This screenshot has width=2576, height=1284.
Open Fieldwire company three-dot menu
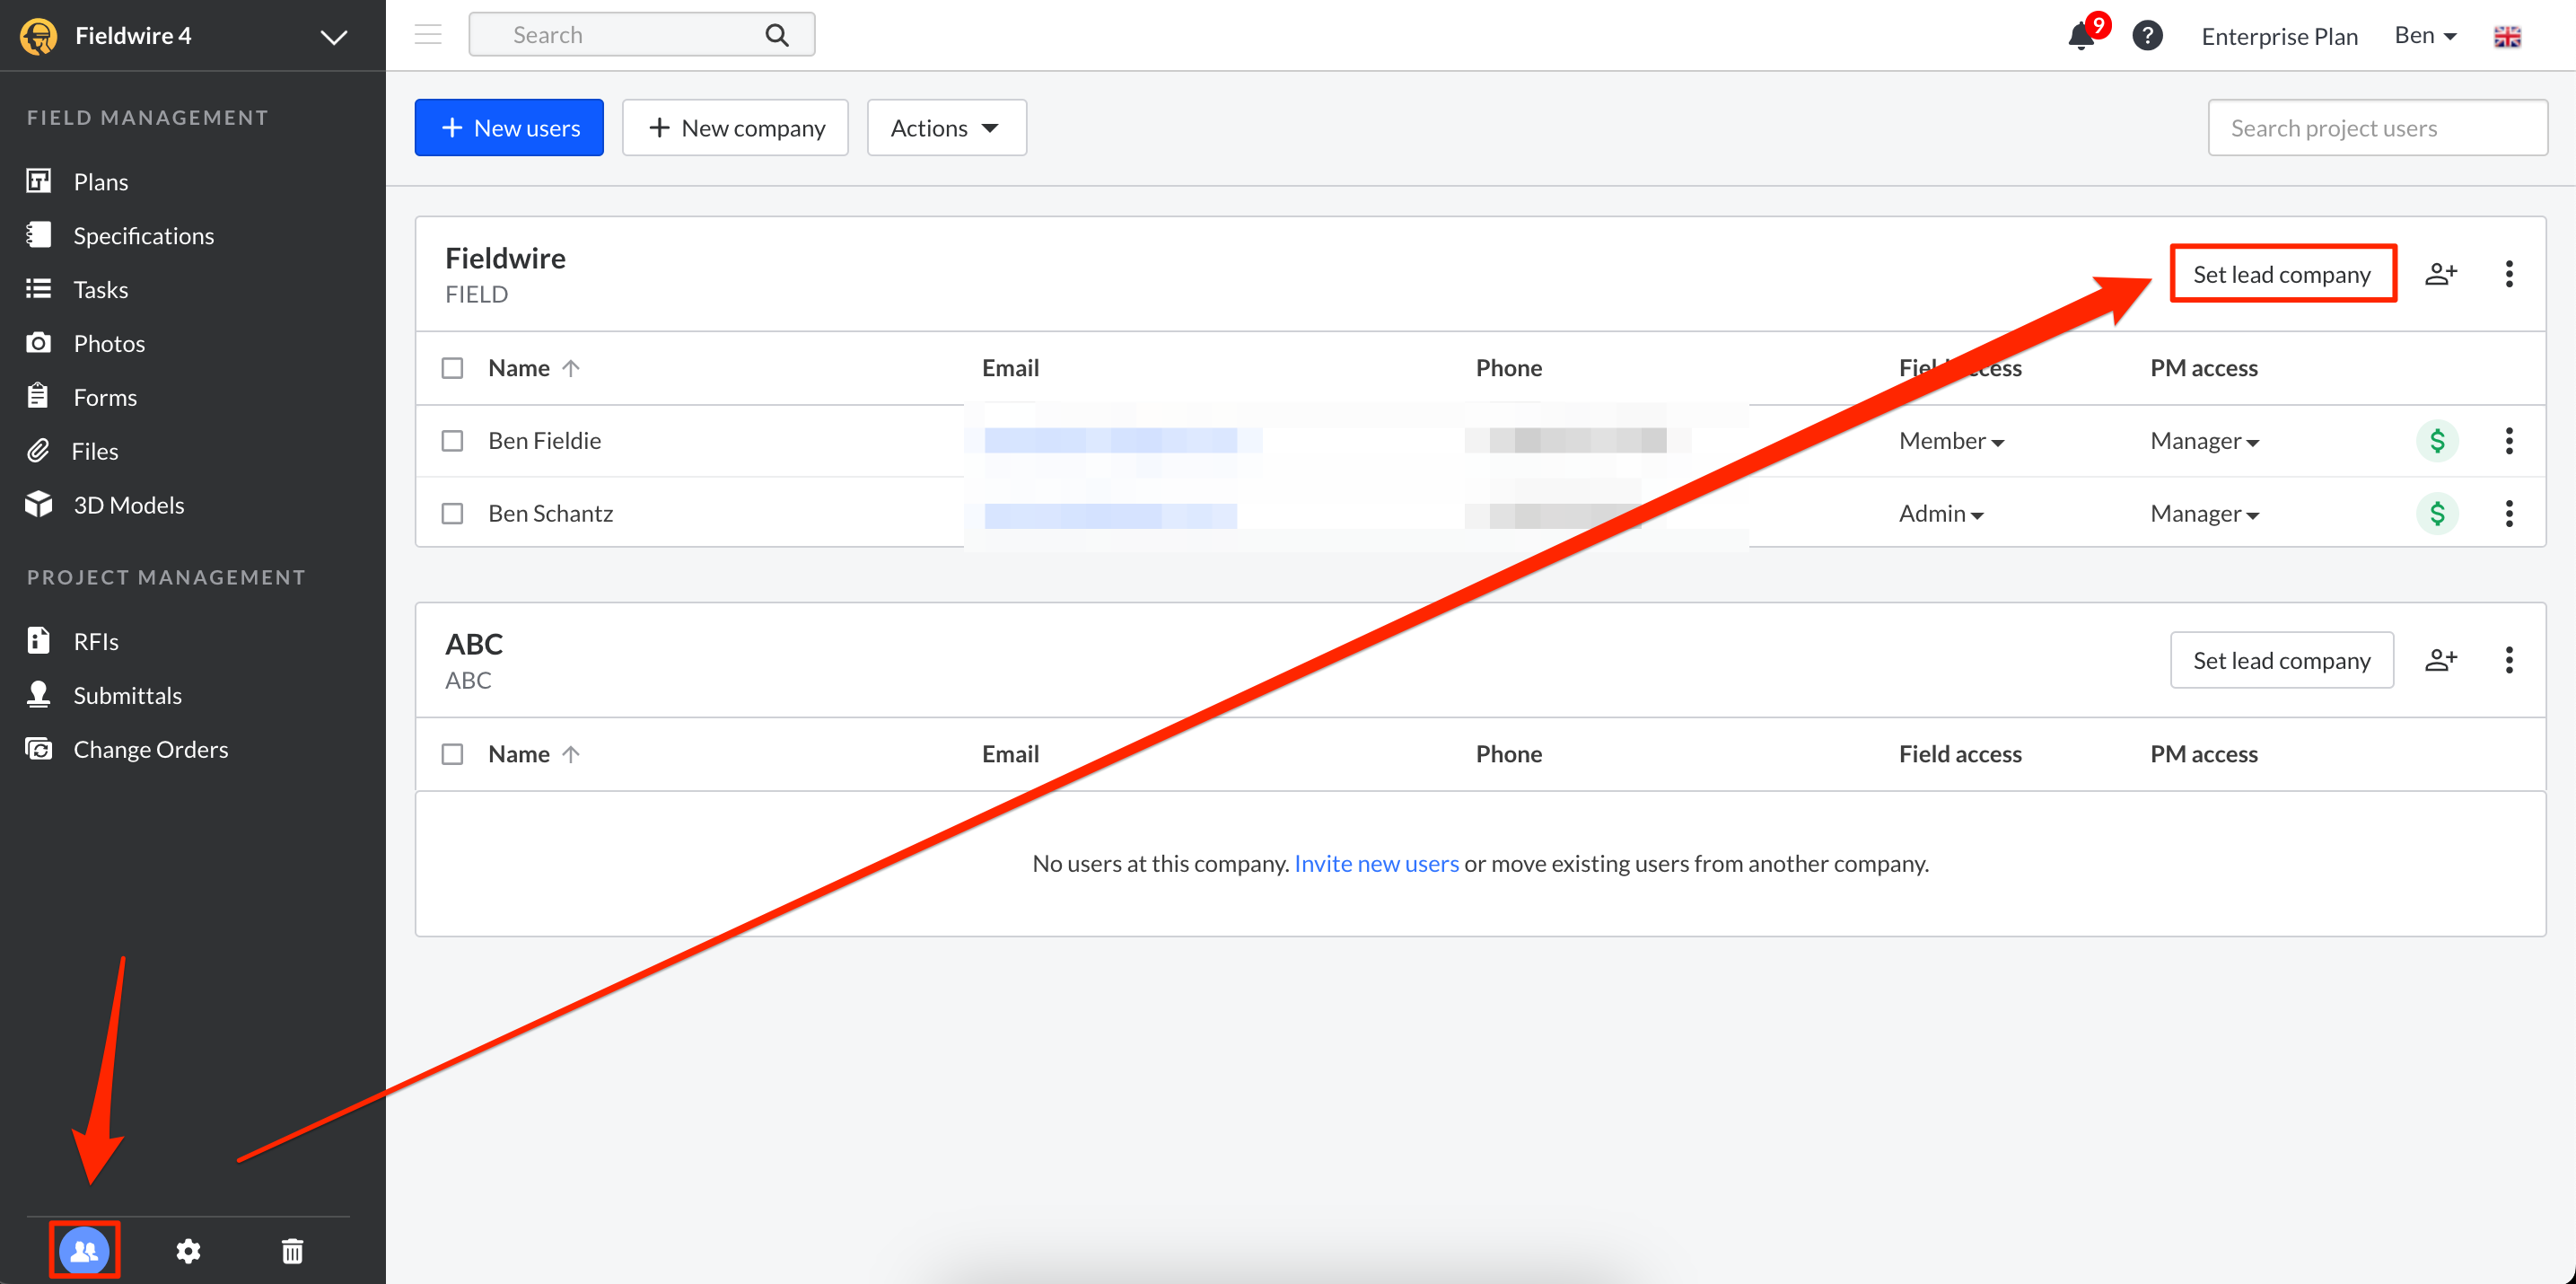(x=2509, y=273)
